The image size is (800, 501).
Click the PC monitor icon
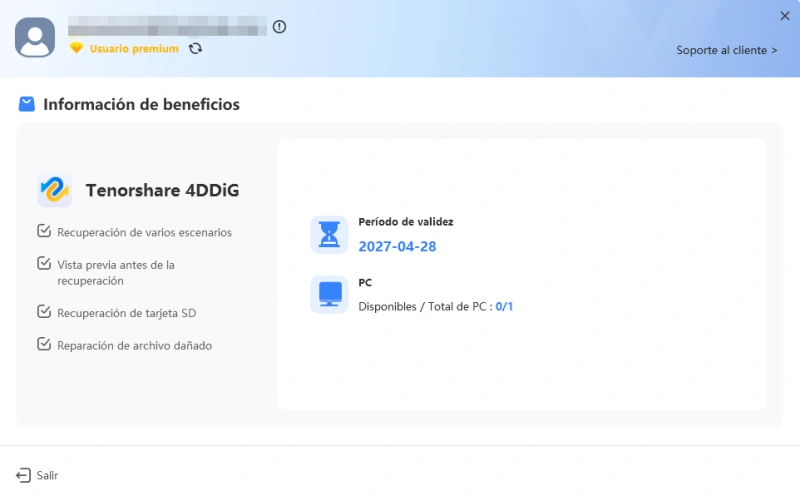(329, 294)
